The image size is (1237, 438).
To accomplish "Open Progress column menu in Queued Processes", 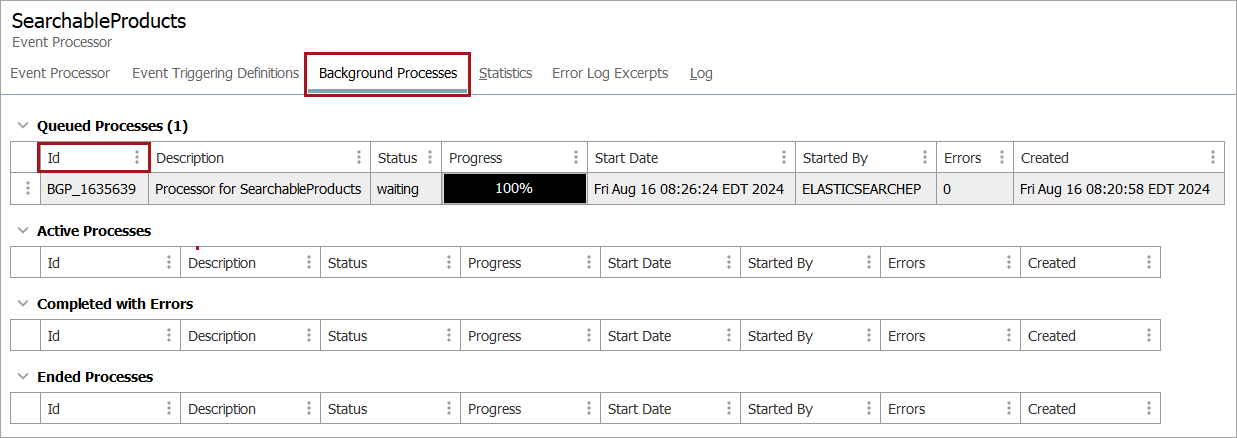I will [576, 158].
